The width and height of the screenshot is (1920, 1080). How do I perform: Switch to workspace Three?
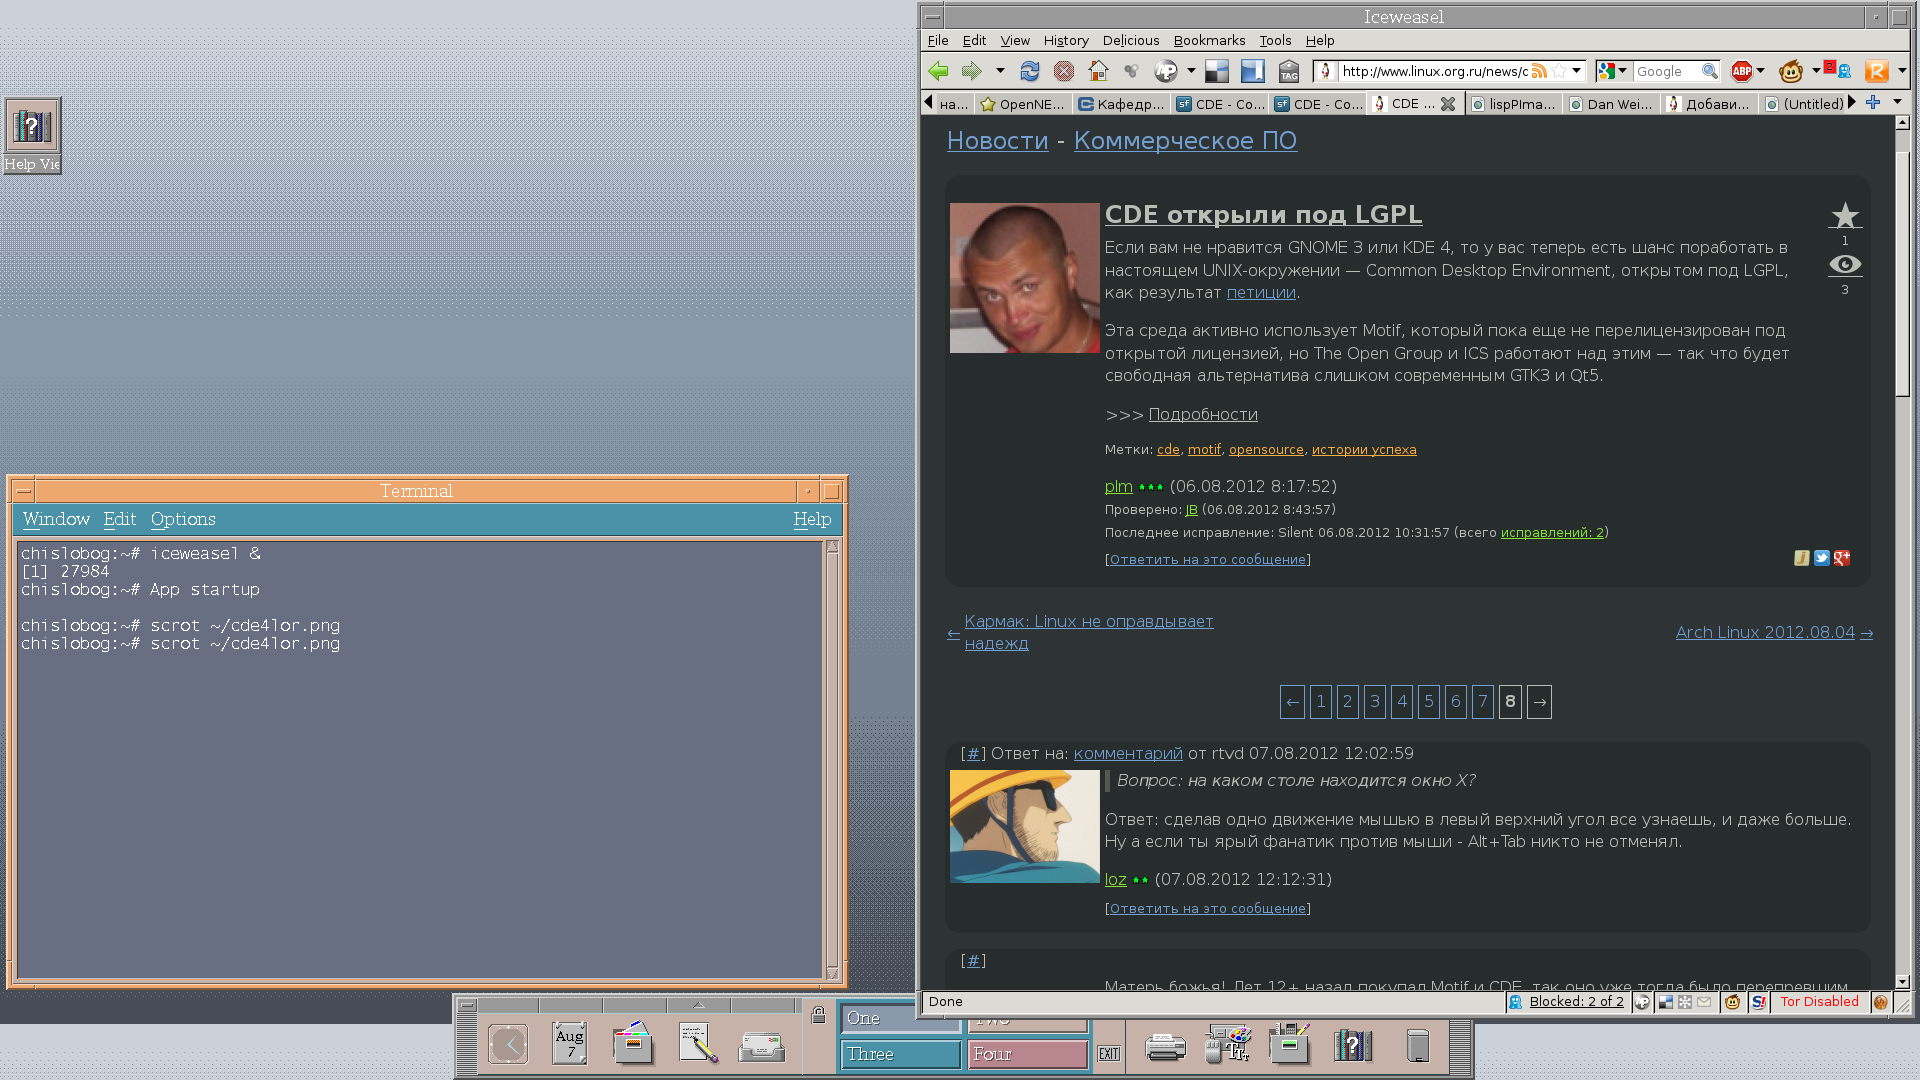[x=900, y=1054]
